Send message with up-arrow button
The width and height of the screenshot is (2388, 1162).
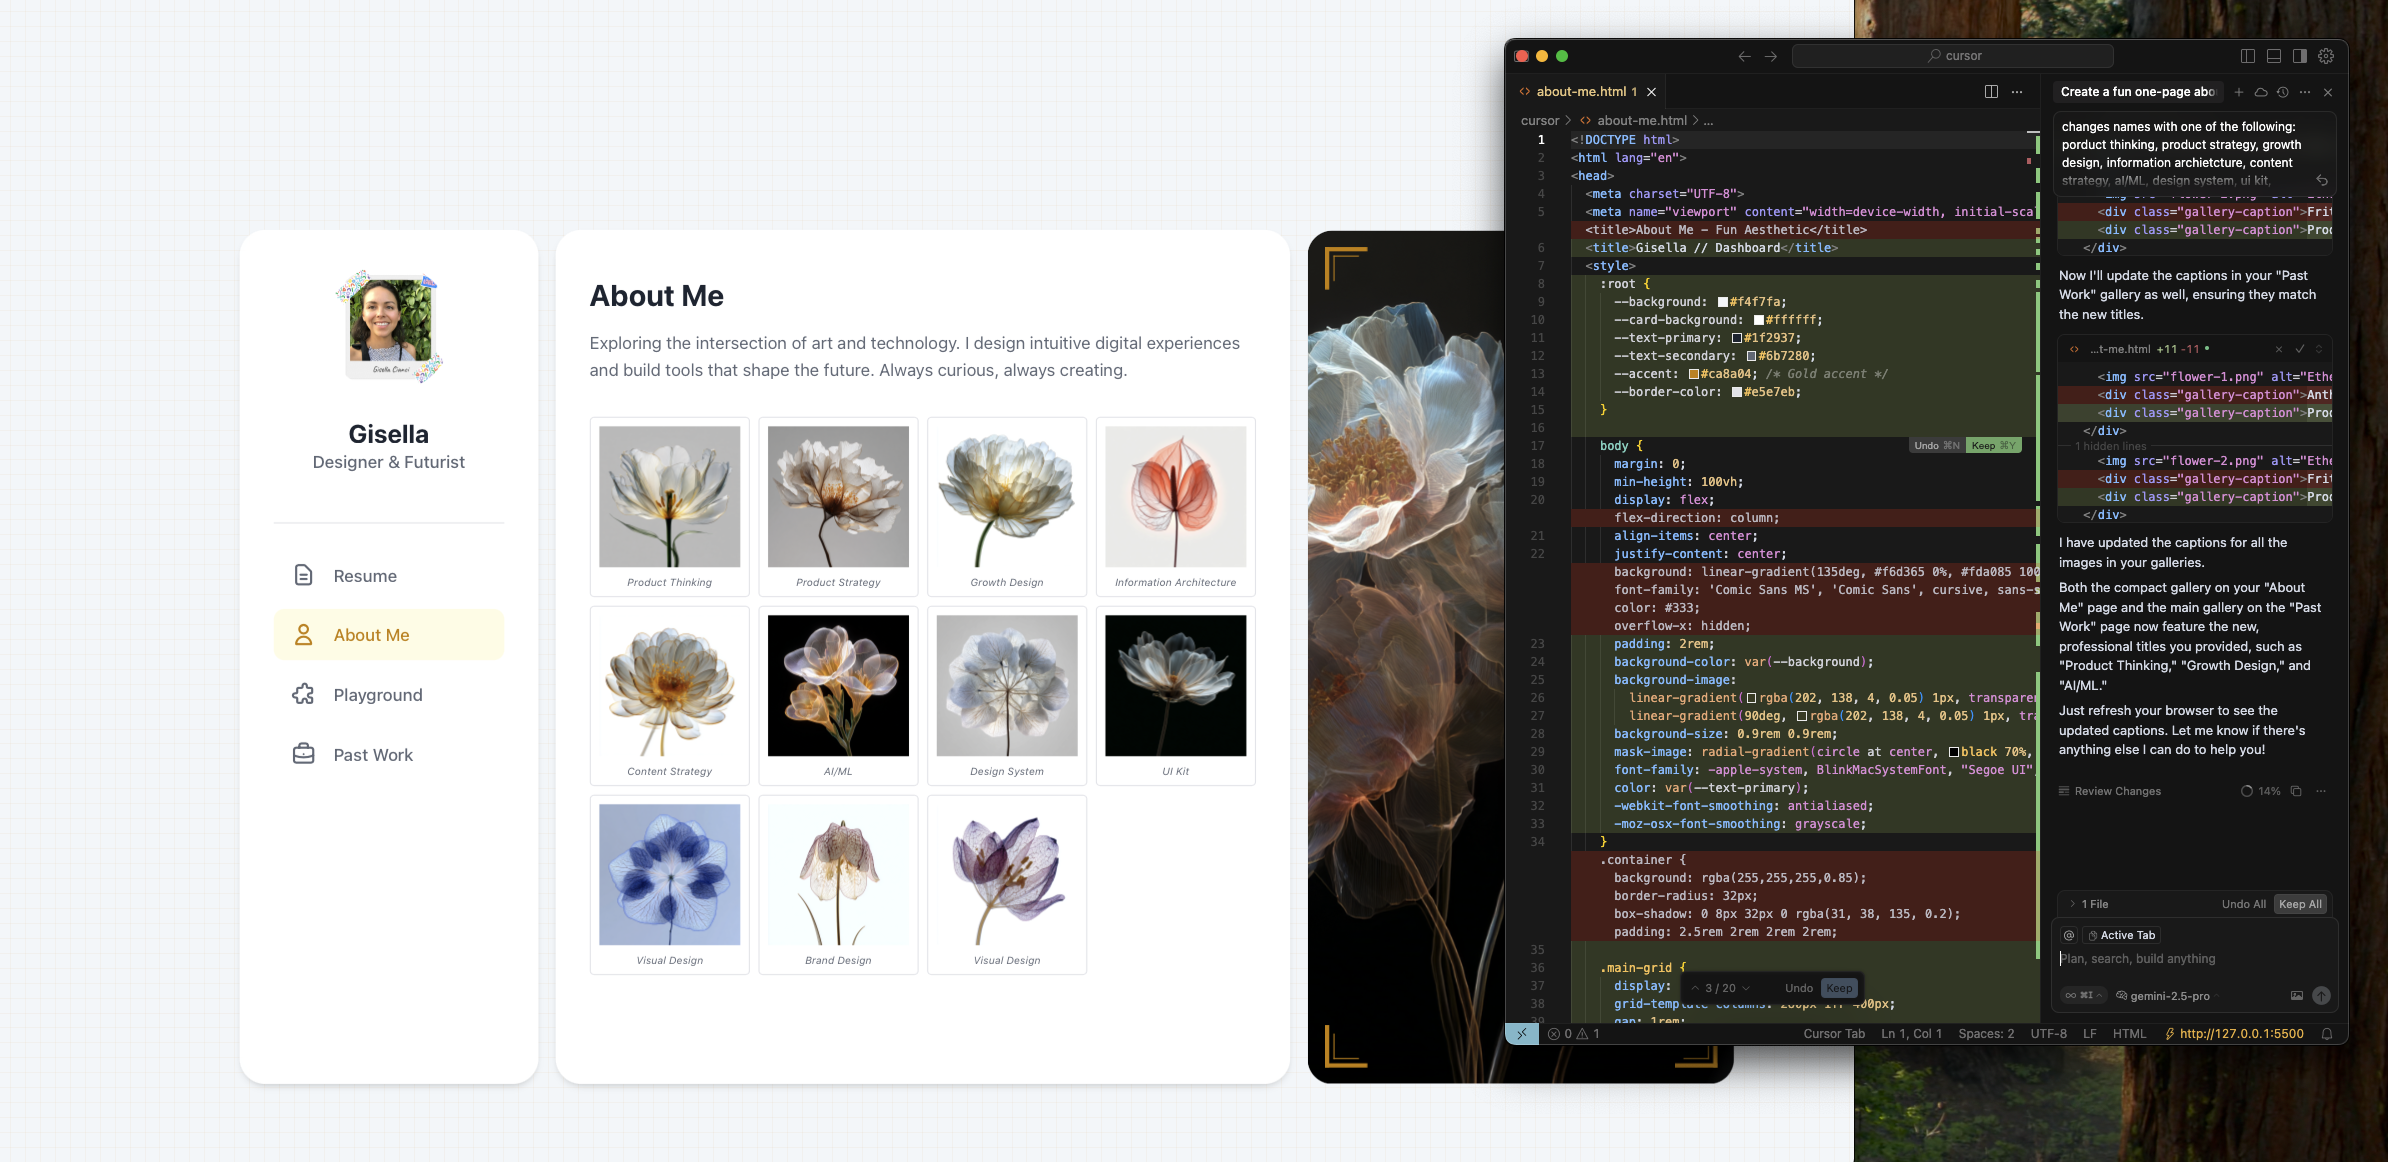2322,995
